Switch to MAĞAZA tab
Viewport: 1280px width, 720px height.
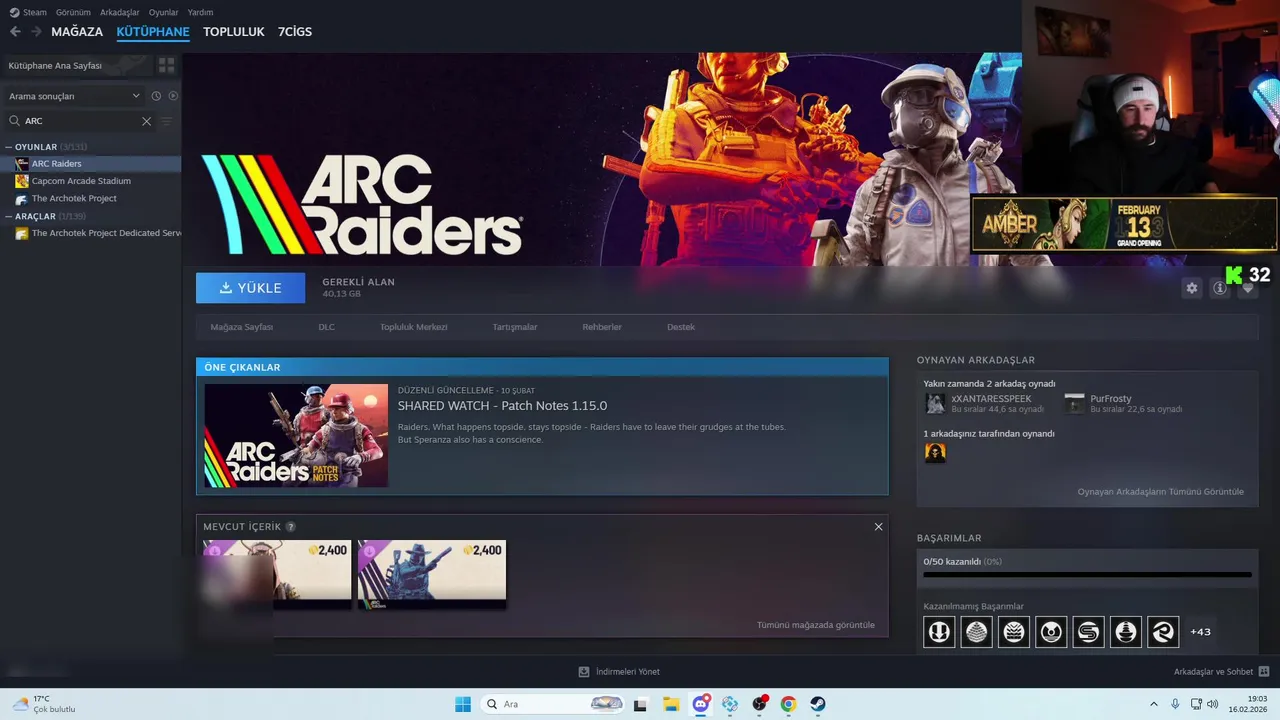77,32
